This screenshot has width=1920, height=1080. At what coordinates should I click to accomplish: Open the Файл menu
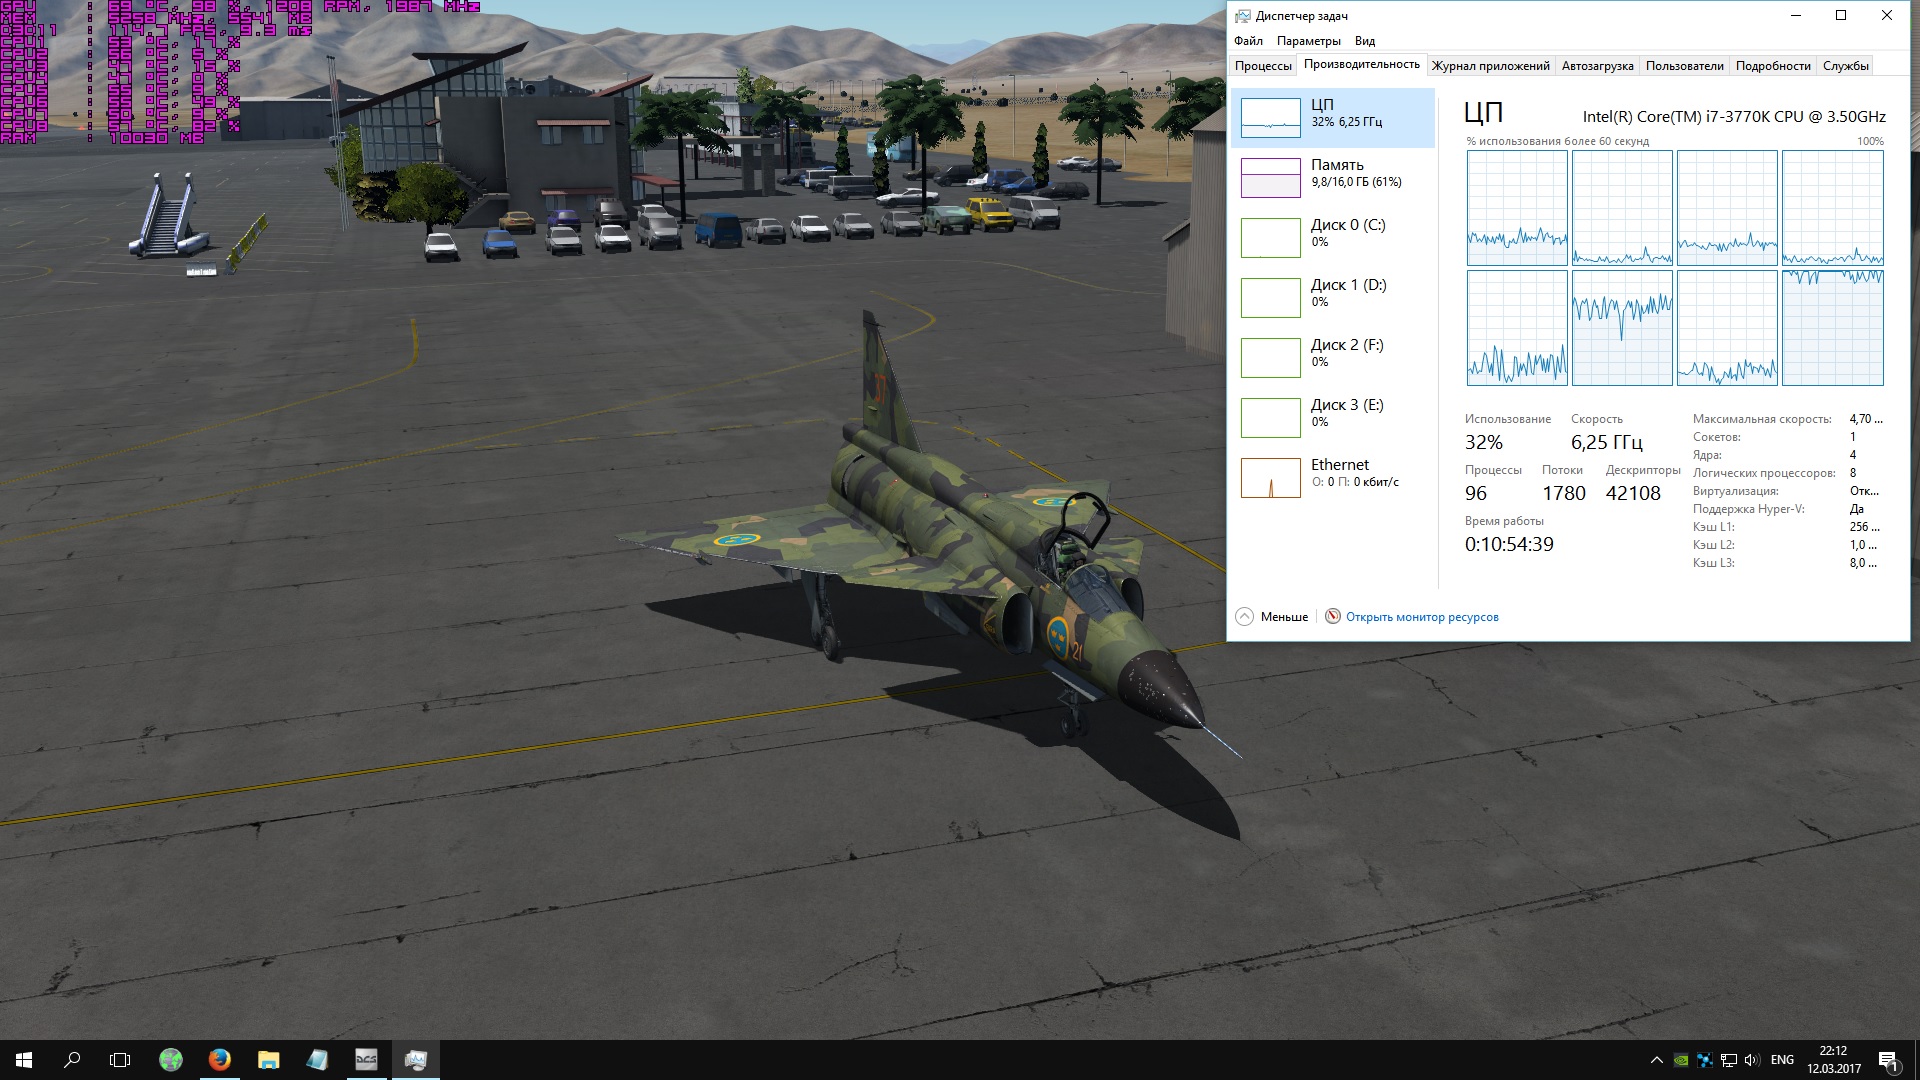(1248, 41)
